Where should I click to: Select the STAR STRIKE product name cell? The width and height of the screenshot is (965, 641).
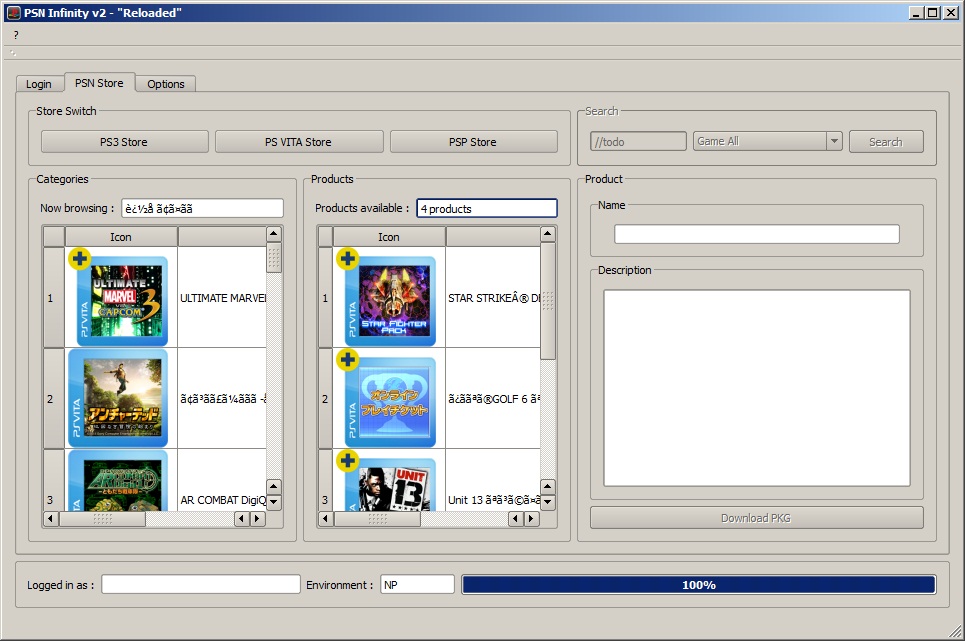(493, 298)
